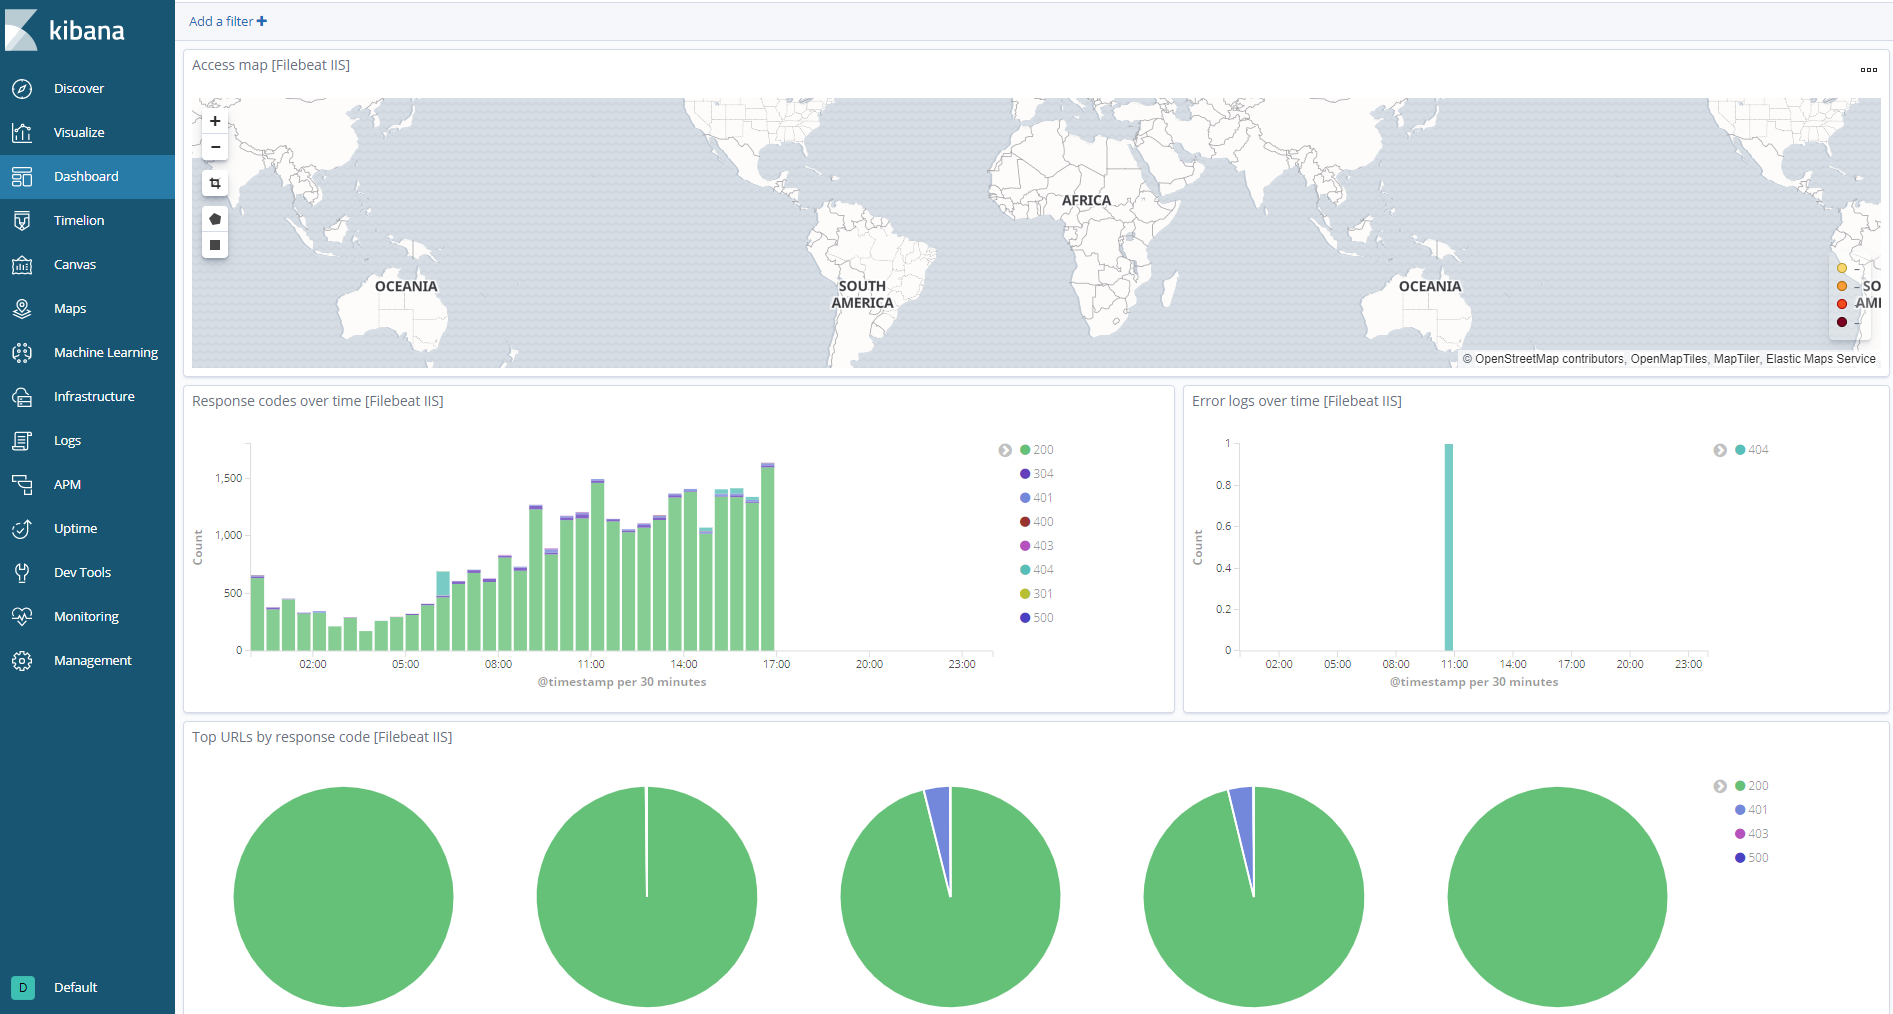1893x1014 pixels.
Task: Click the plus icon beside Add a filter
Action: point(262,21)
